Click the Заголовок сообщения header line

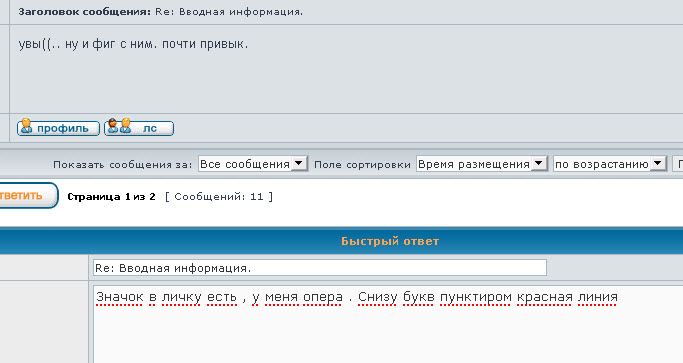click(160, 12)
